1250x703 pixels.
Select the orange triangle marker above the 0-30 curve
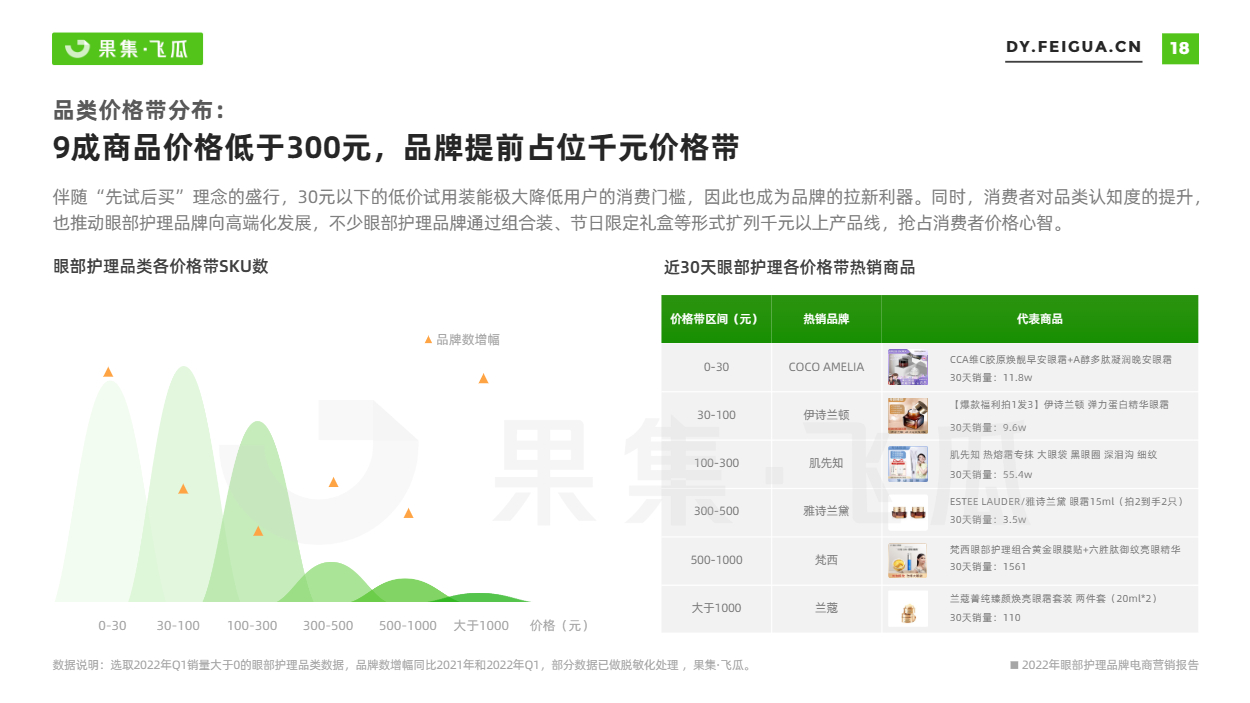coord(108,372)
